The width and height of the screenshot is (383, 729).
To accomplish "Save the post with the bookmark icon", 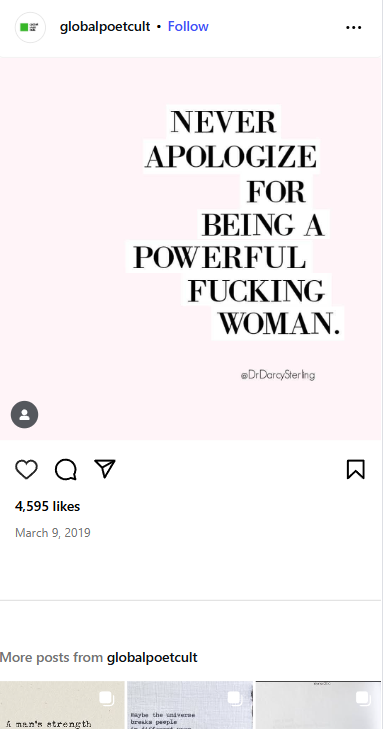I will click(x=356, y=469).
